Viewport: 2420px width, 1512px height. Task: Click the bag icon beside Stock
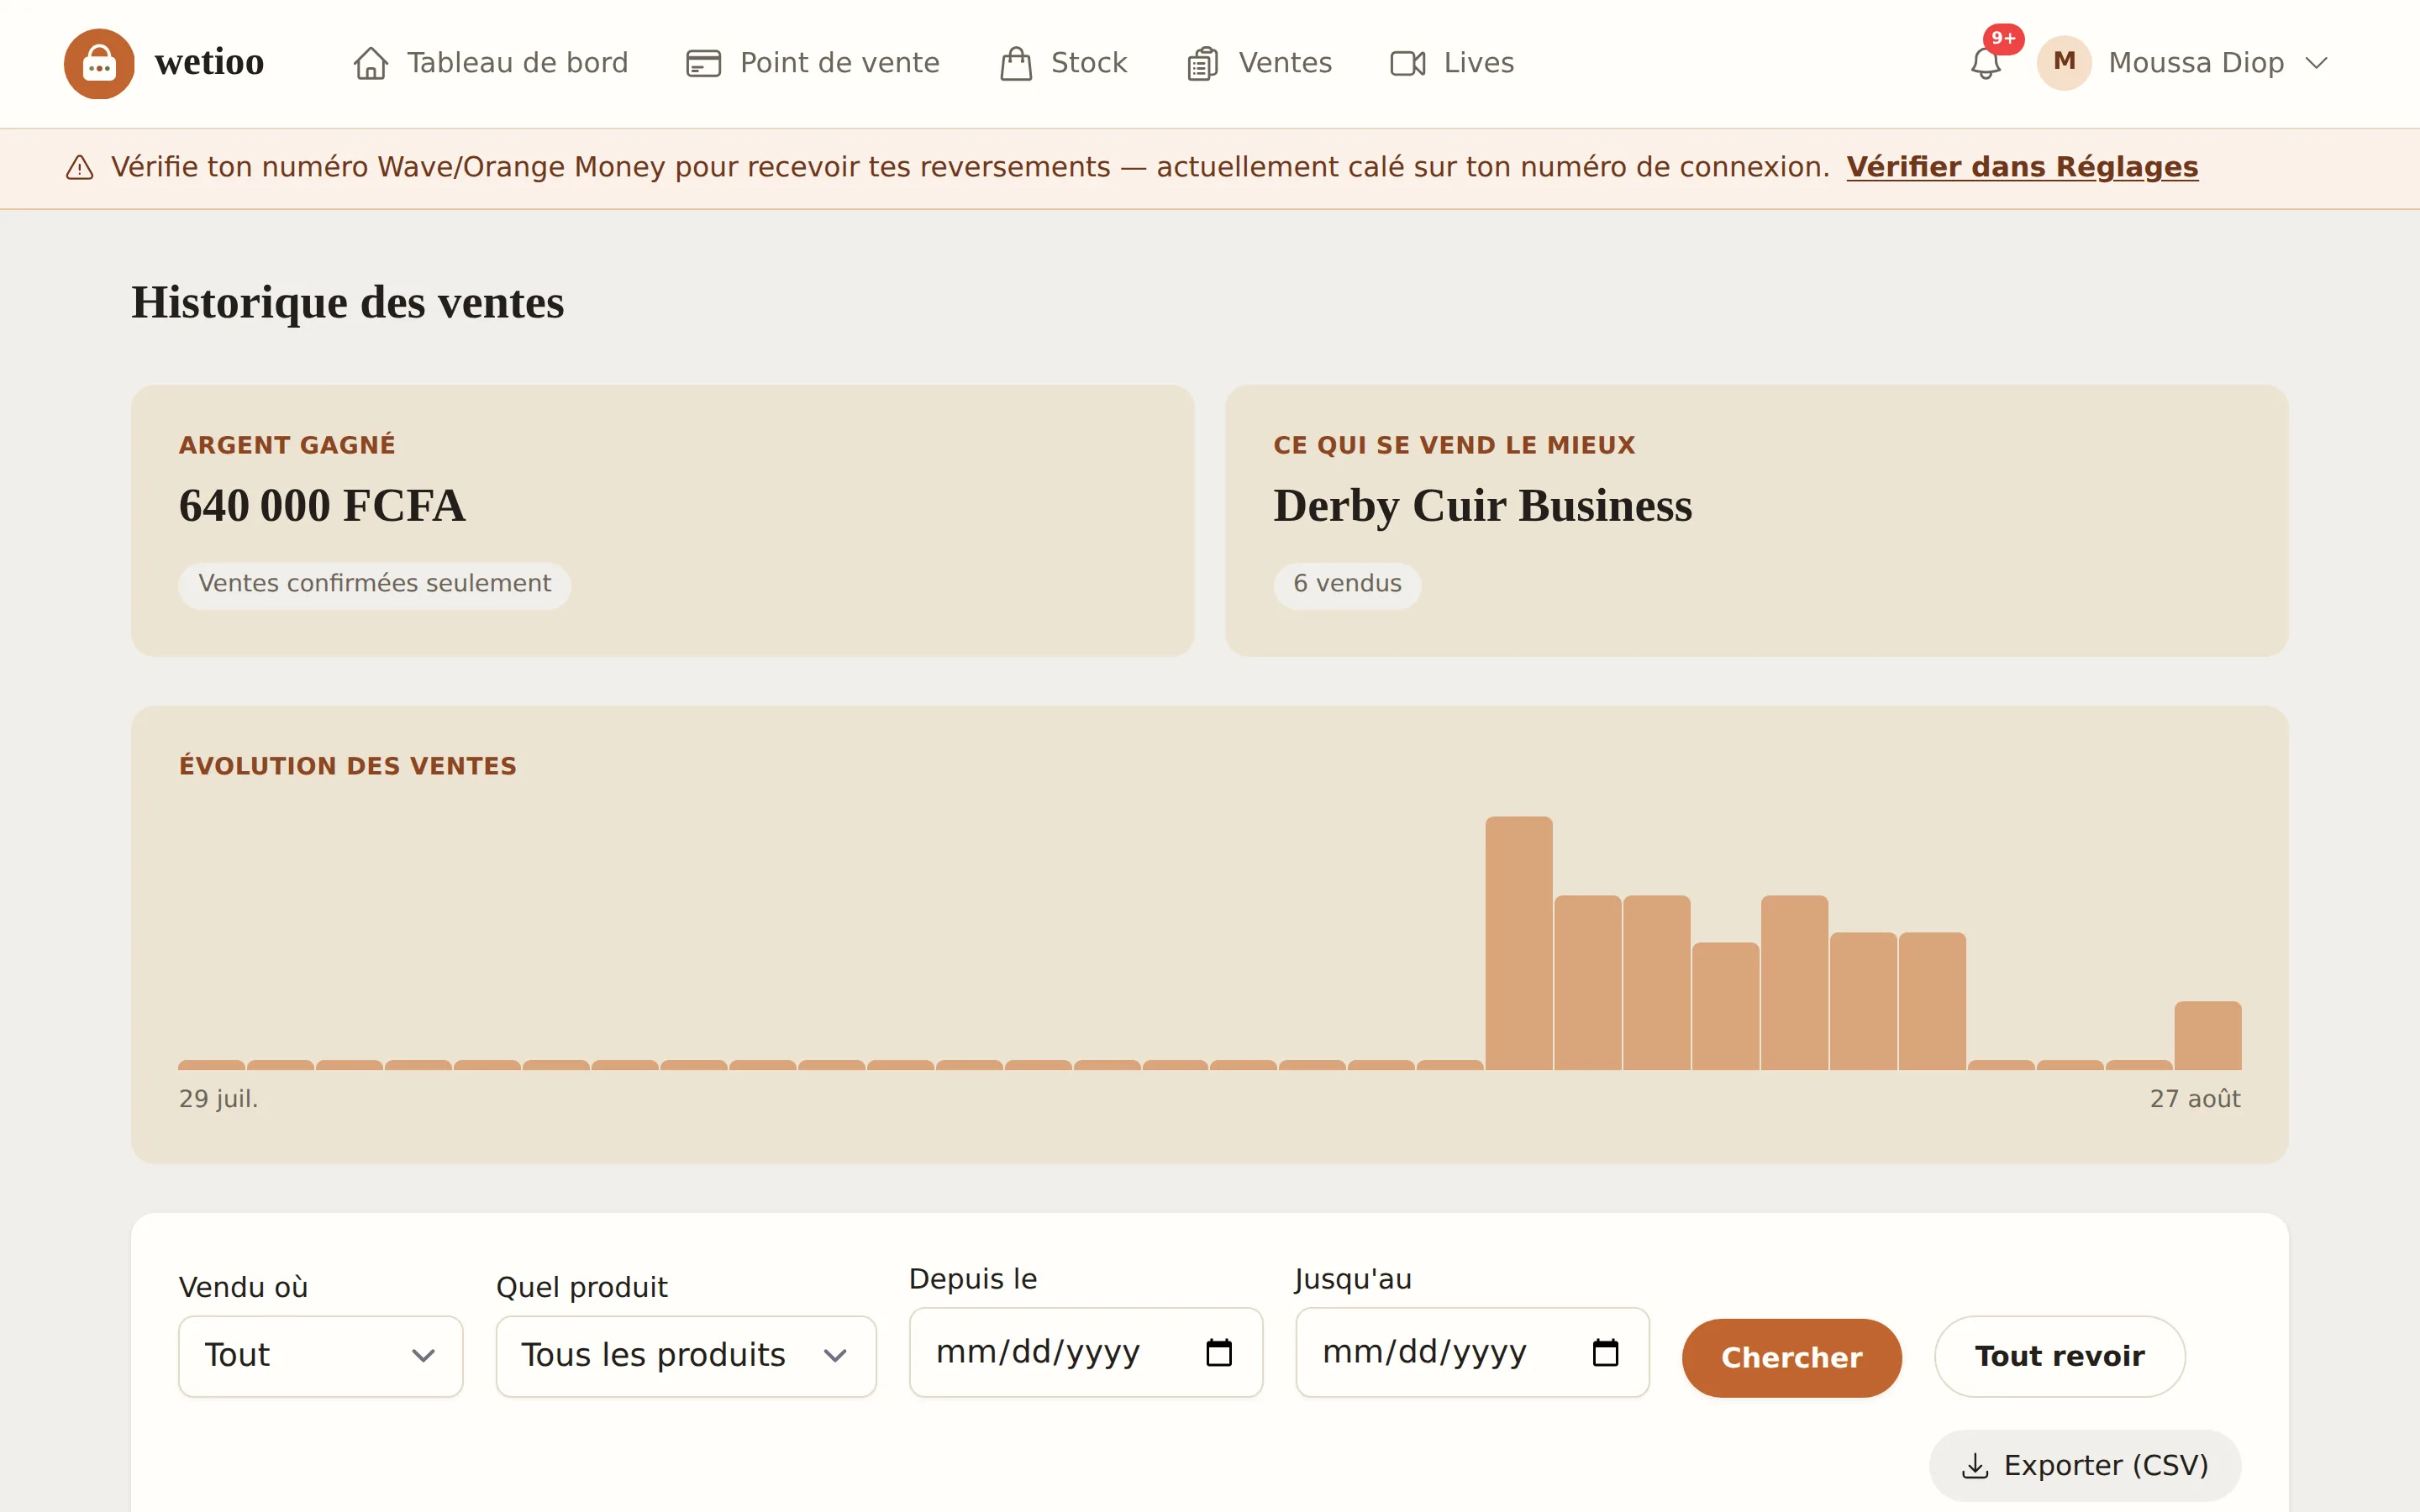pos(1016,63)
